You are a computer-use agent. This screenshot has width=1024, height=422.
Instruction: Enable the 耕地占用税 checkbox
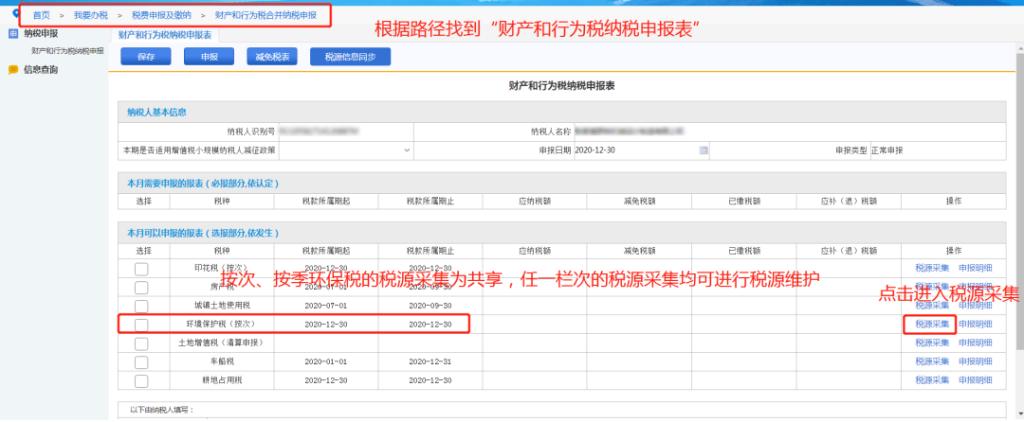141,380
